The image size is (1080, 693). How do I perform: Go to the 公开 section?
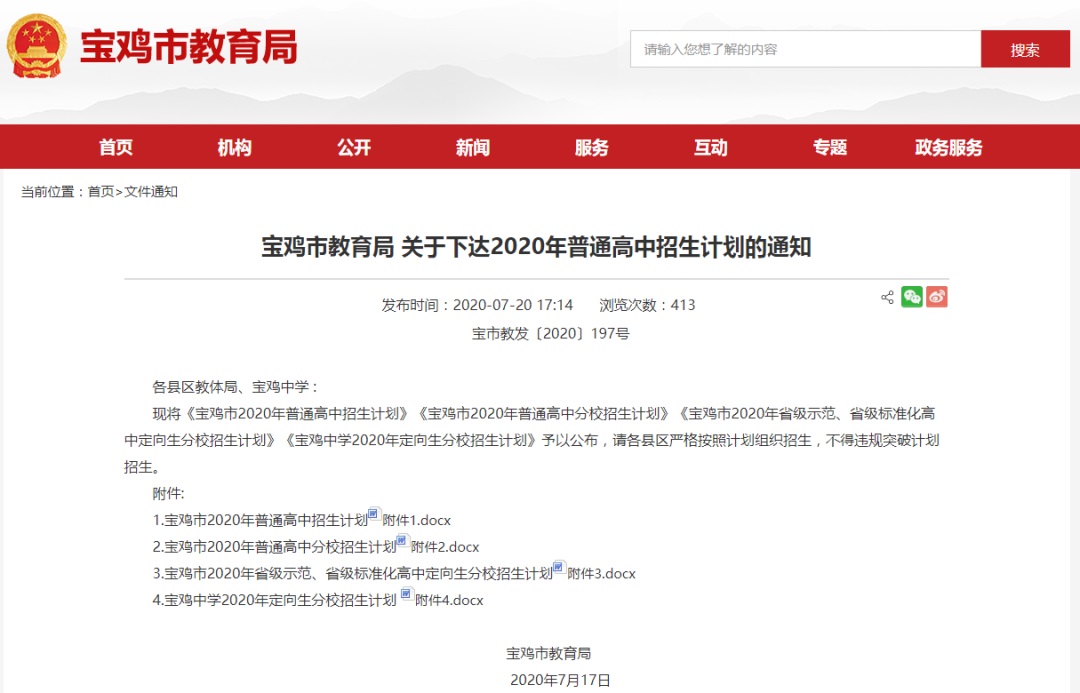pos(354,148)
